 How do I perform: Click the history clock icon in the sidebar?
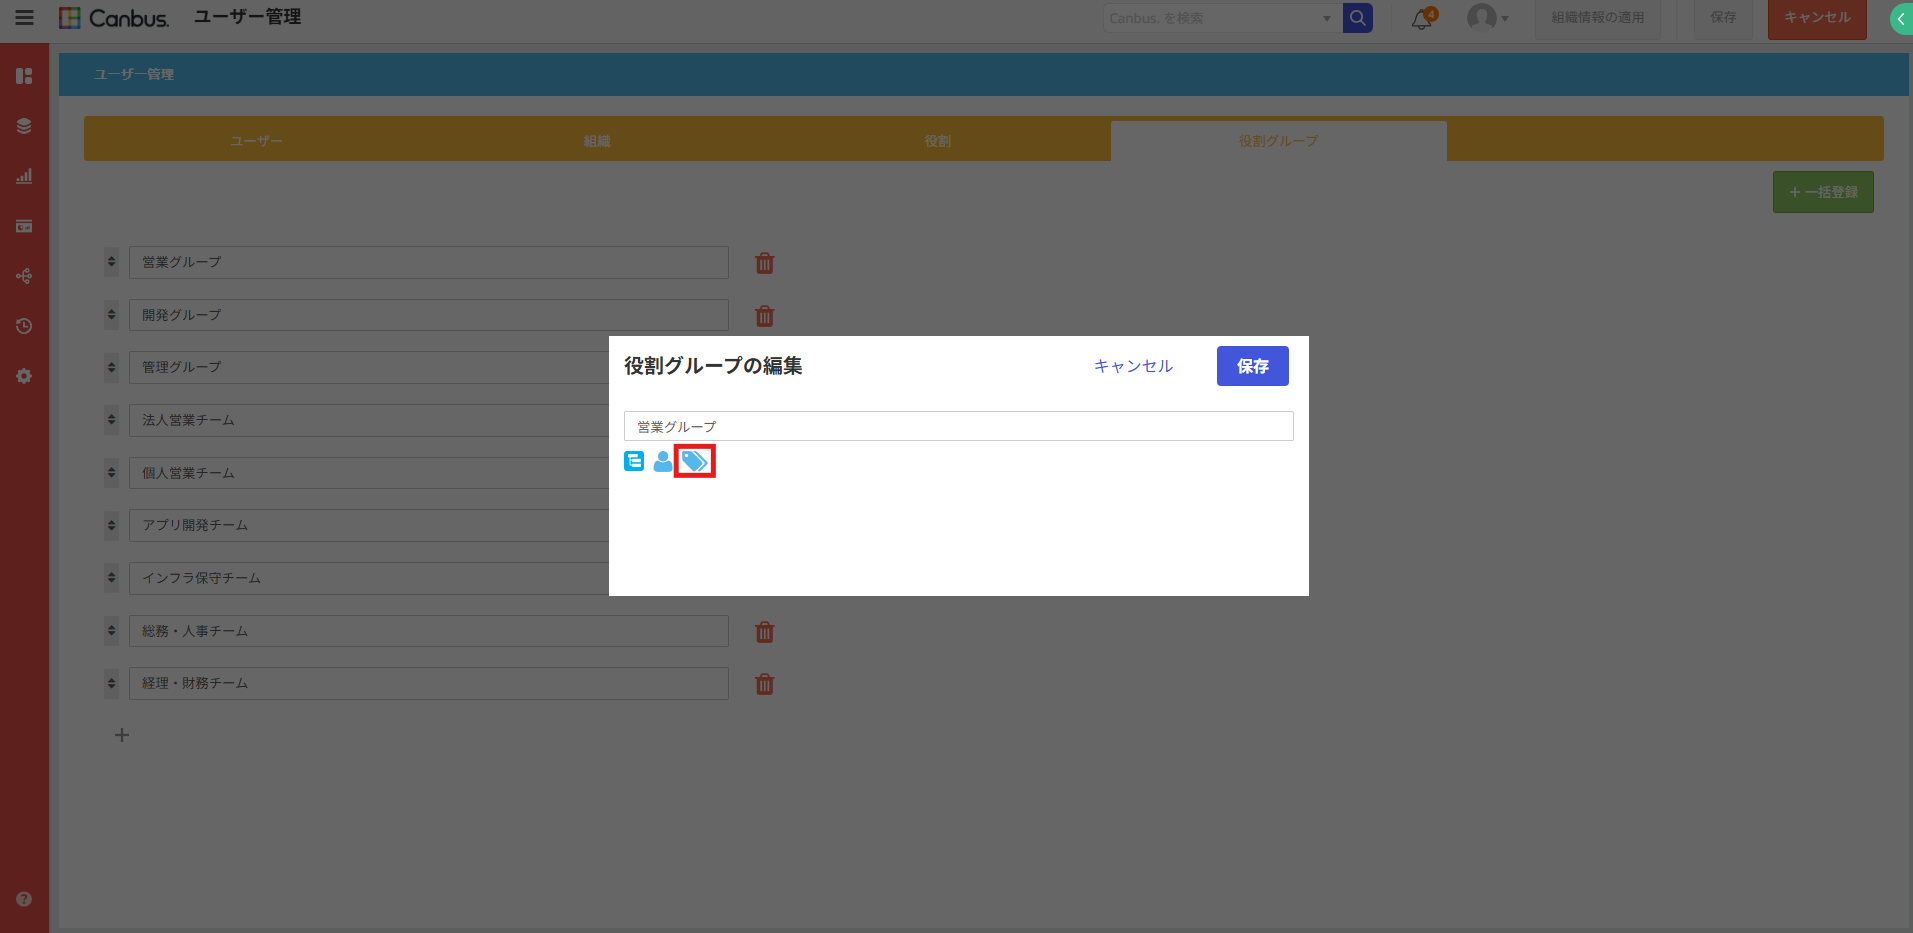(x=24, y=326)
